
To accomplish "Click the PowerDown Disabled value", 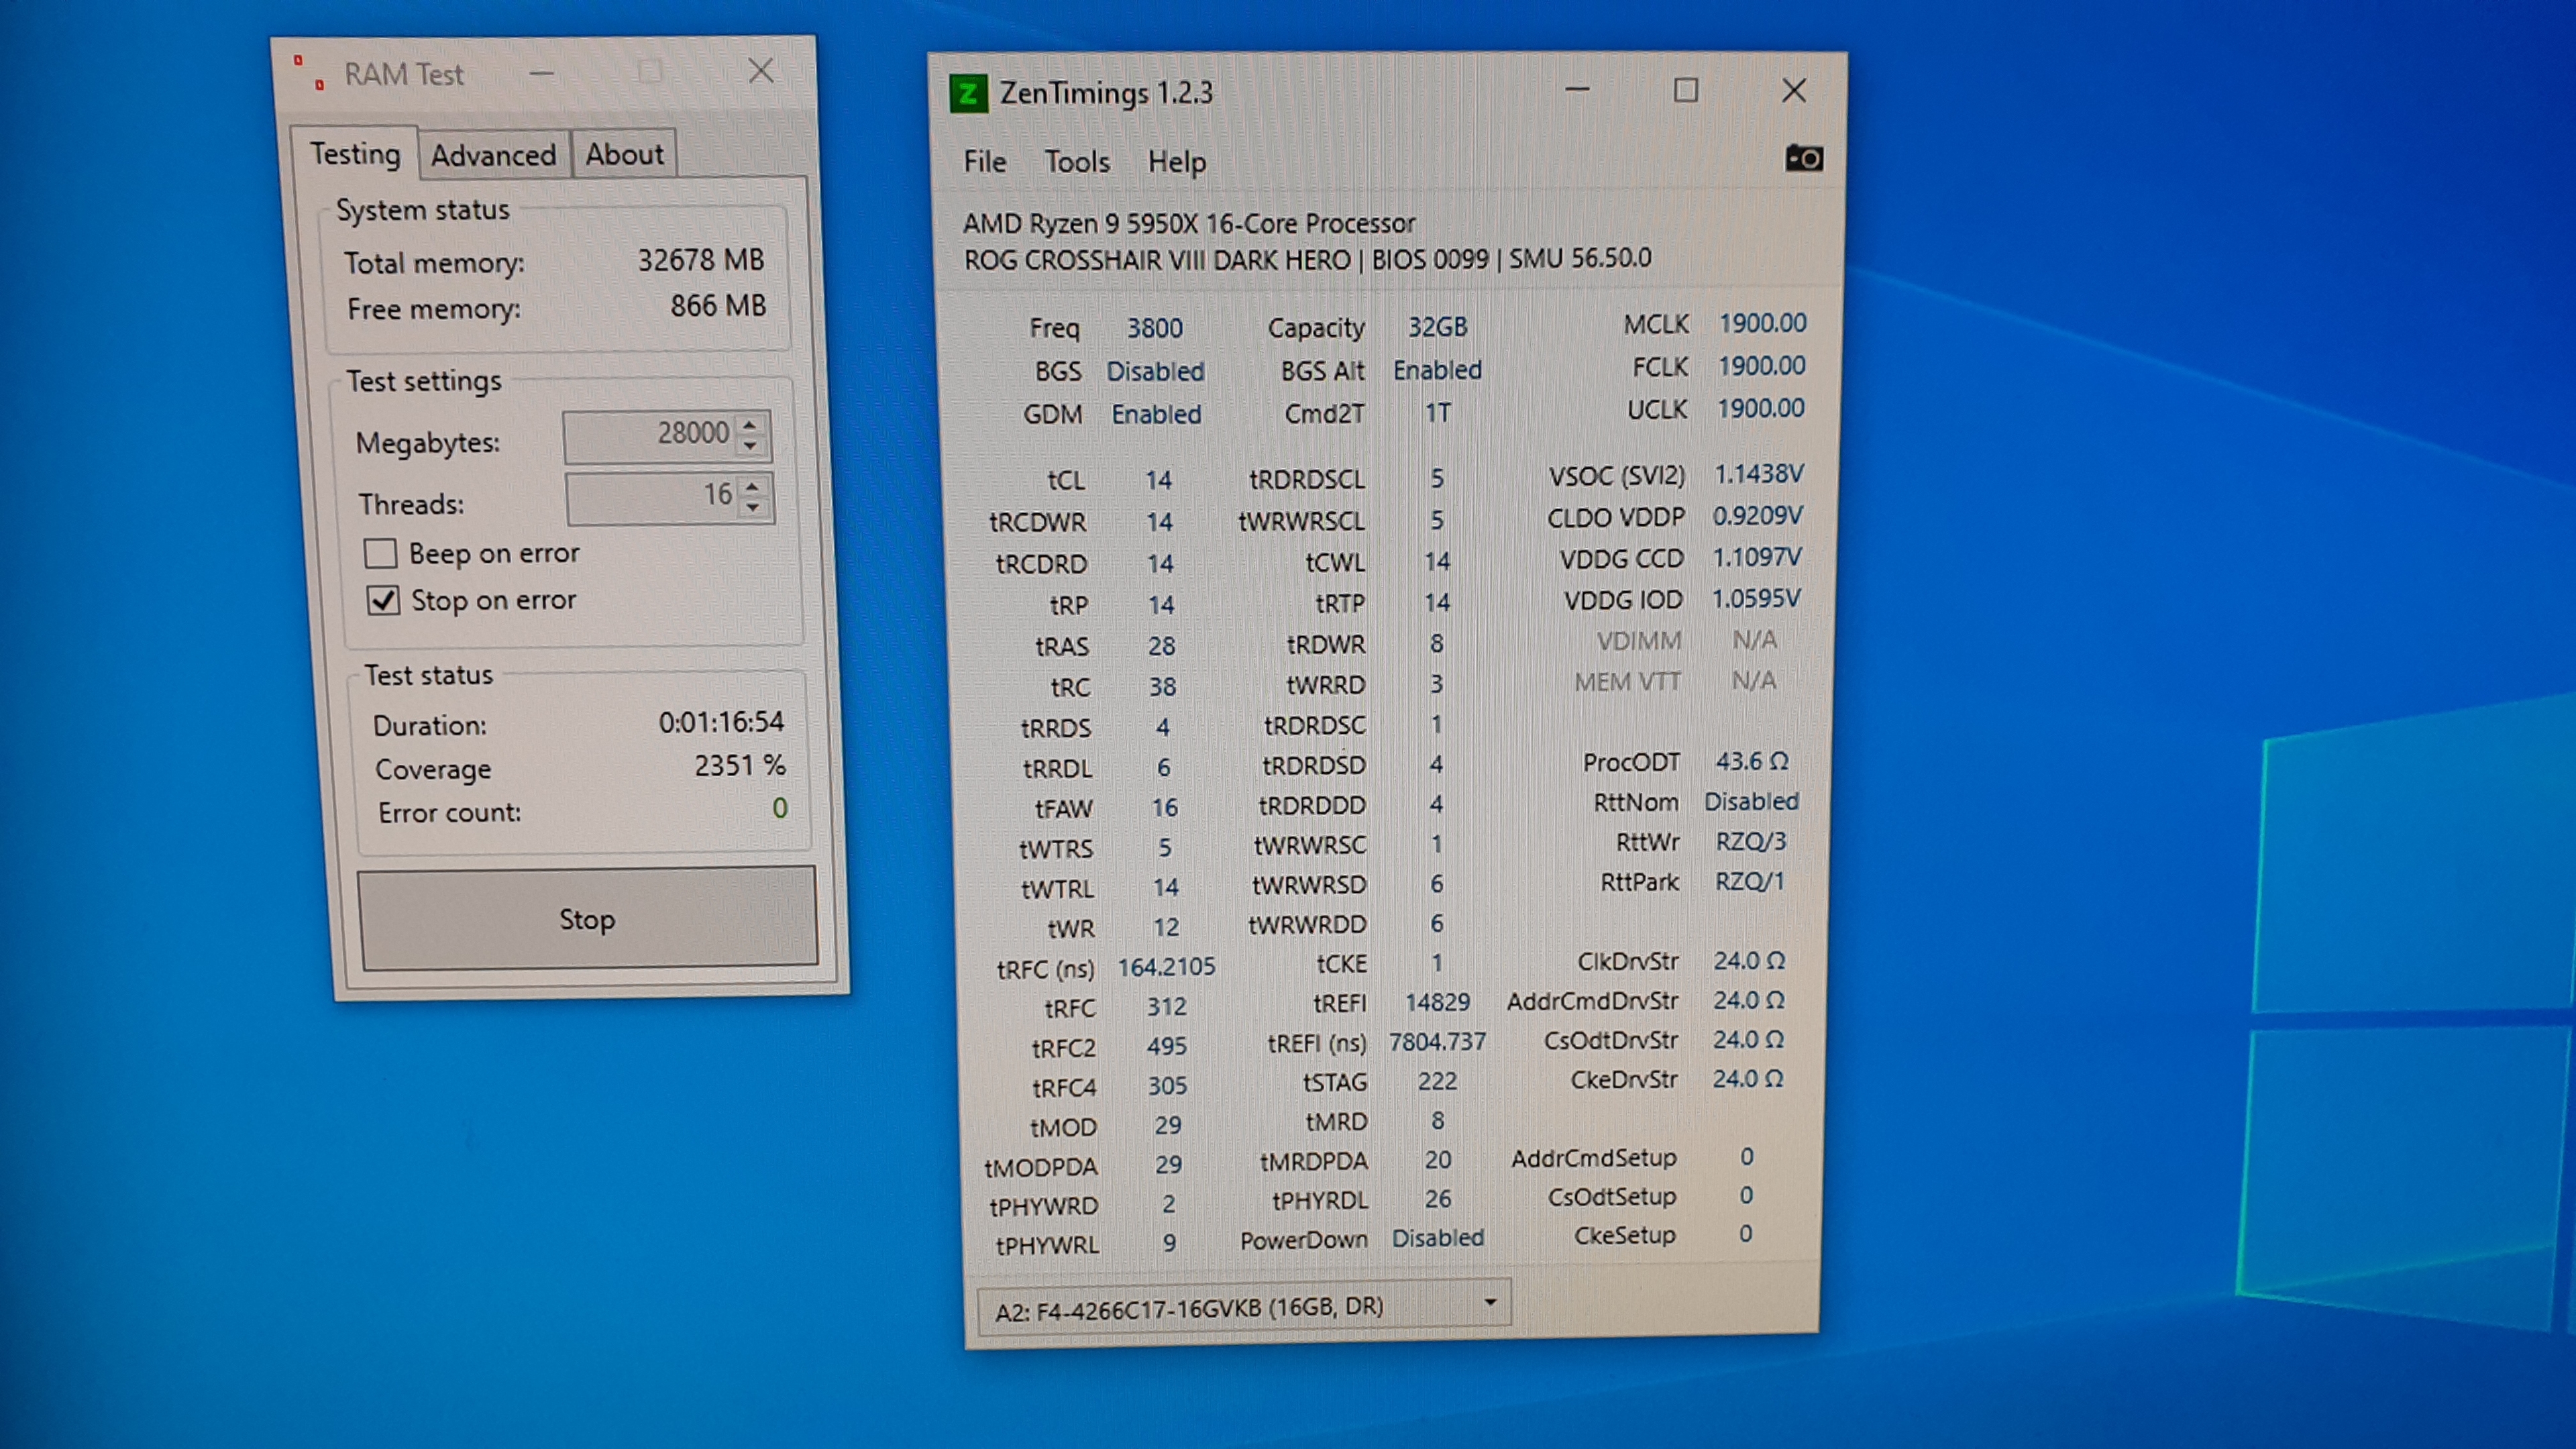I will tap(1437, 1237).
